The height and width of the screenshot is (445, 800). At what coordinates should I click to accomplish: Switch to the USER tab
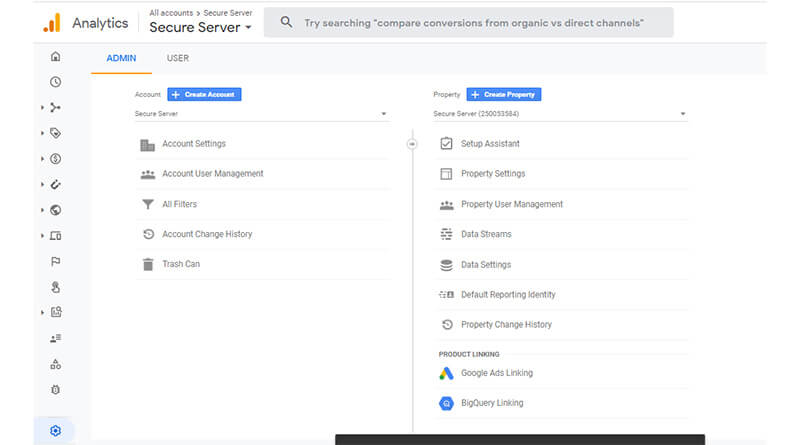(x=178, y=58)
